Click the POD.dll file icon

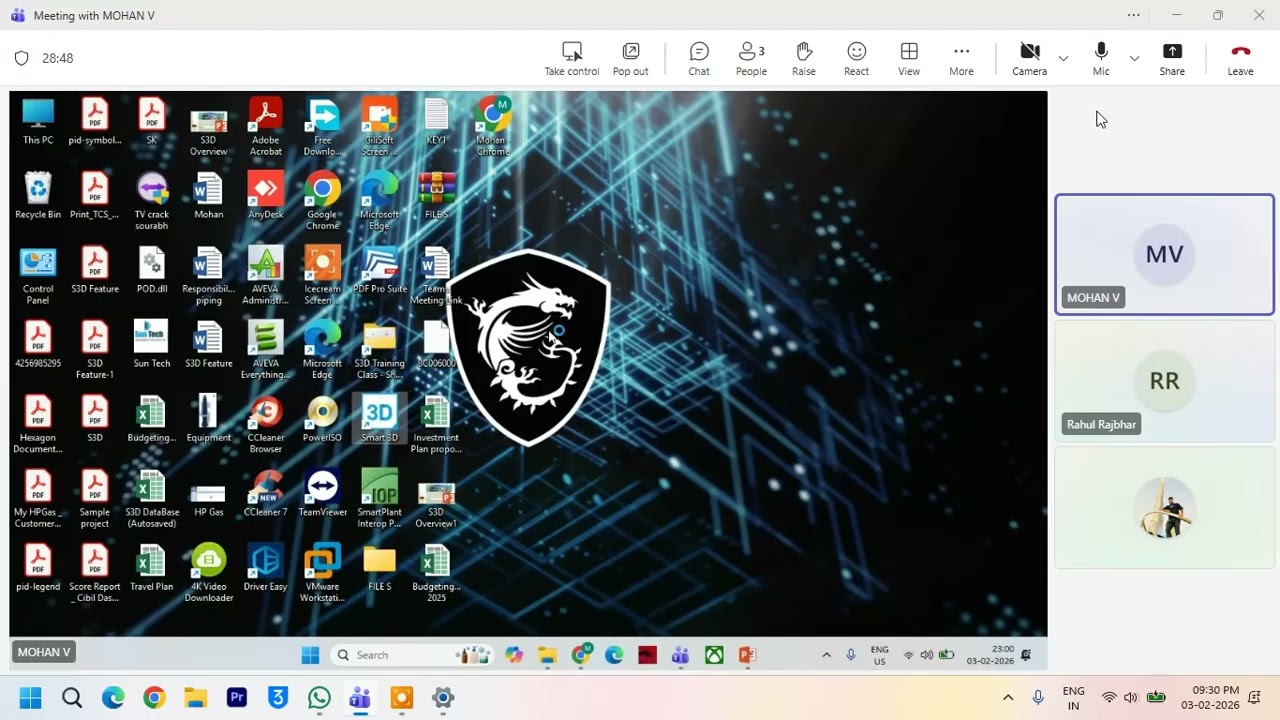(x=152, y=270)
